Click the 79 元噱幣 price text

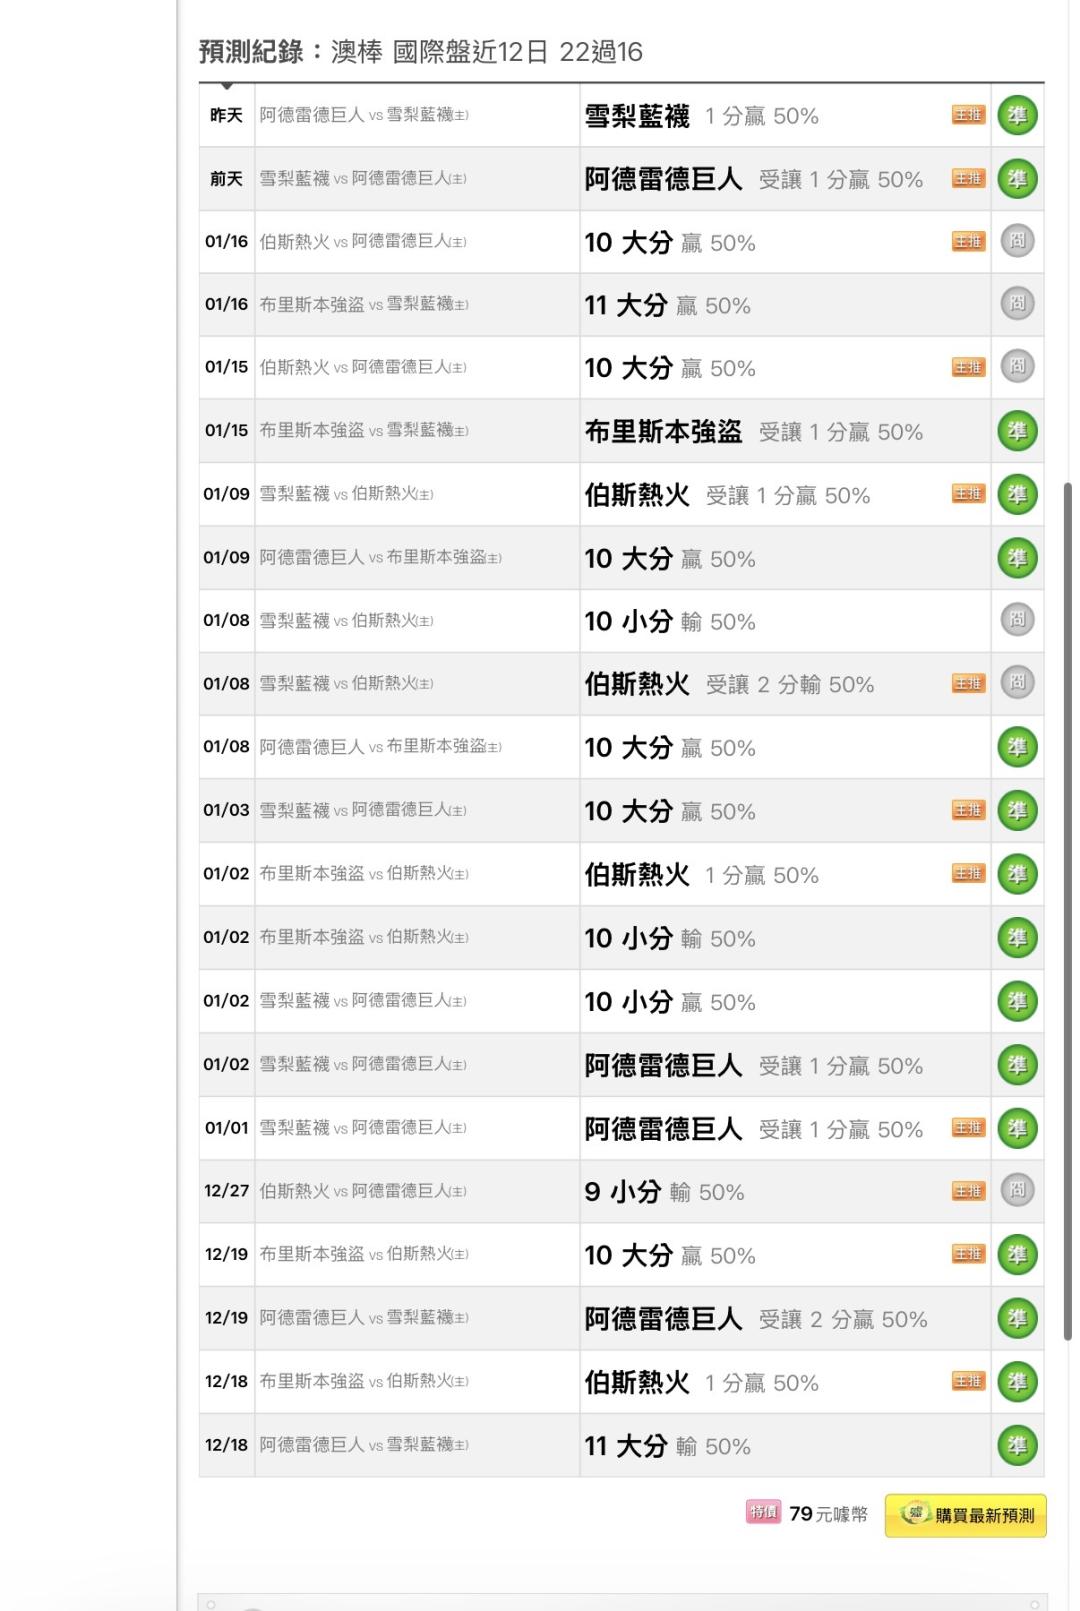click(828, 1514)
